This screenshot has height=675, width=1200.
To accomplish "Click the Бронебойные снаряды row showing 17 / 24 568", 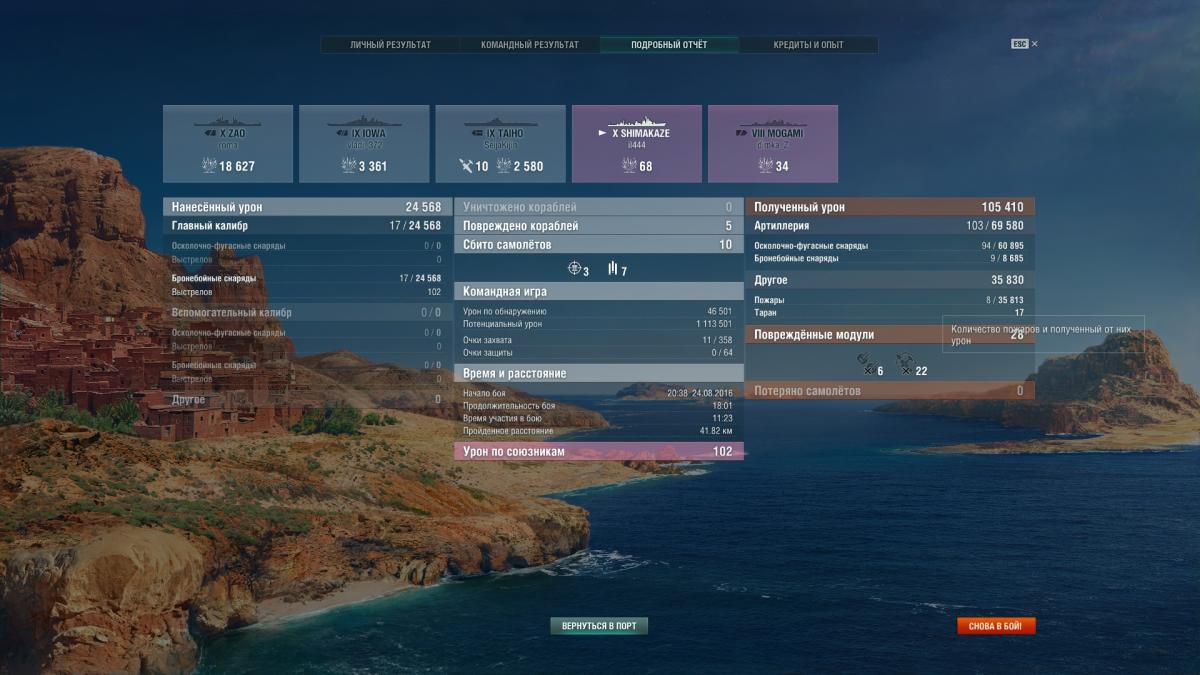I will pyautogui.click(x=307, y=278).
